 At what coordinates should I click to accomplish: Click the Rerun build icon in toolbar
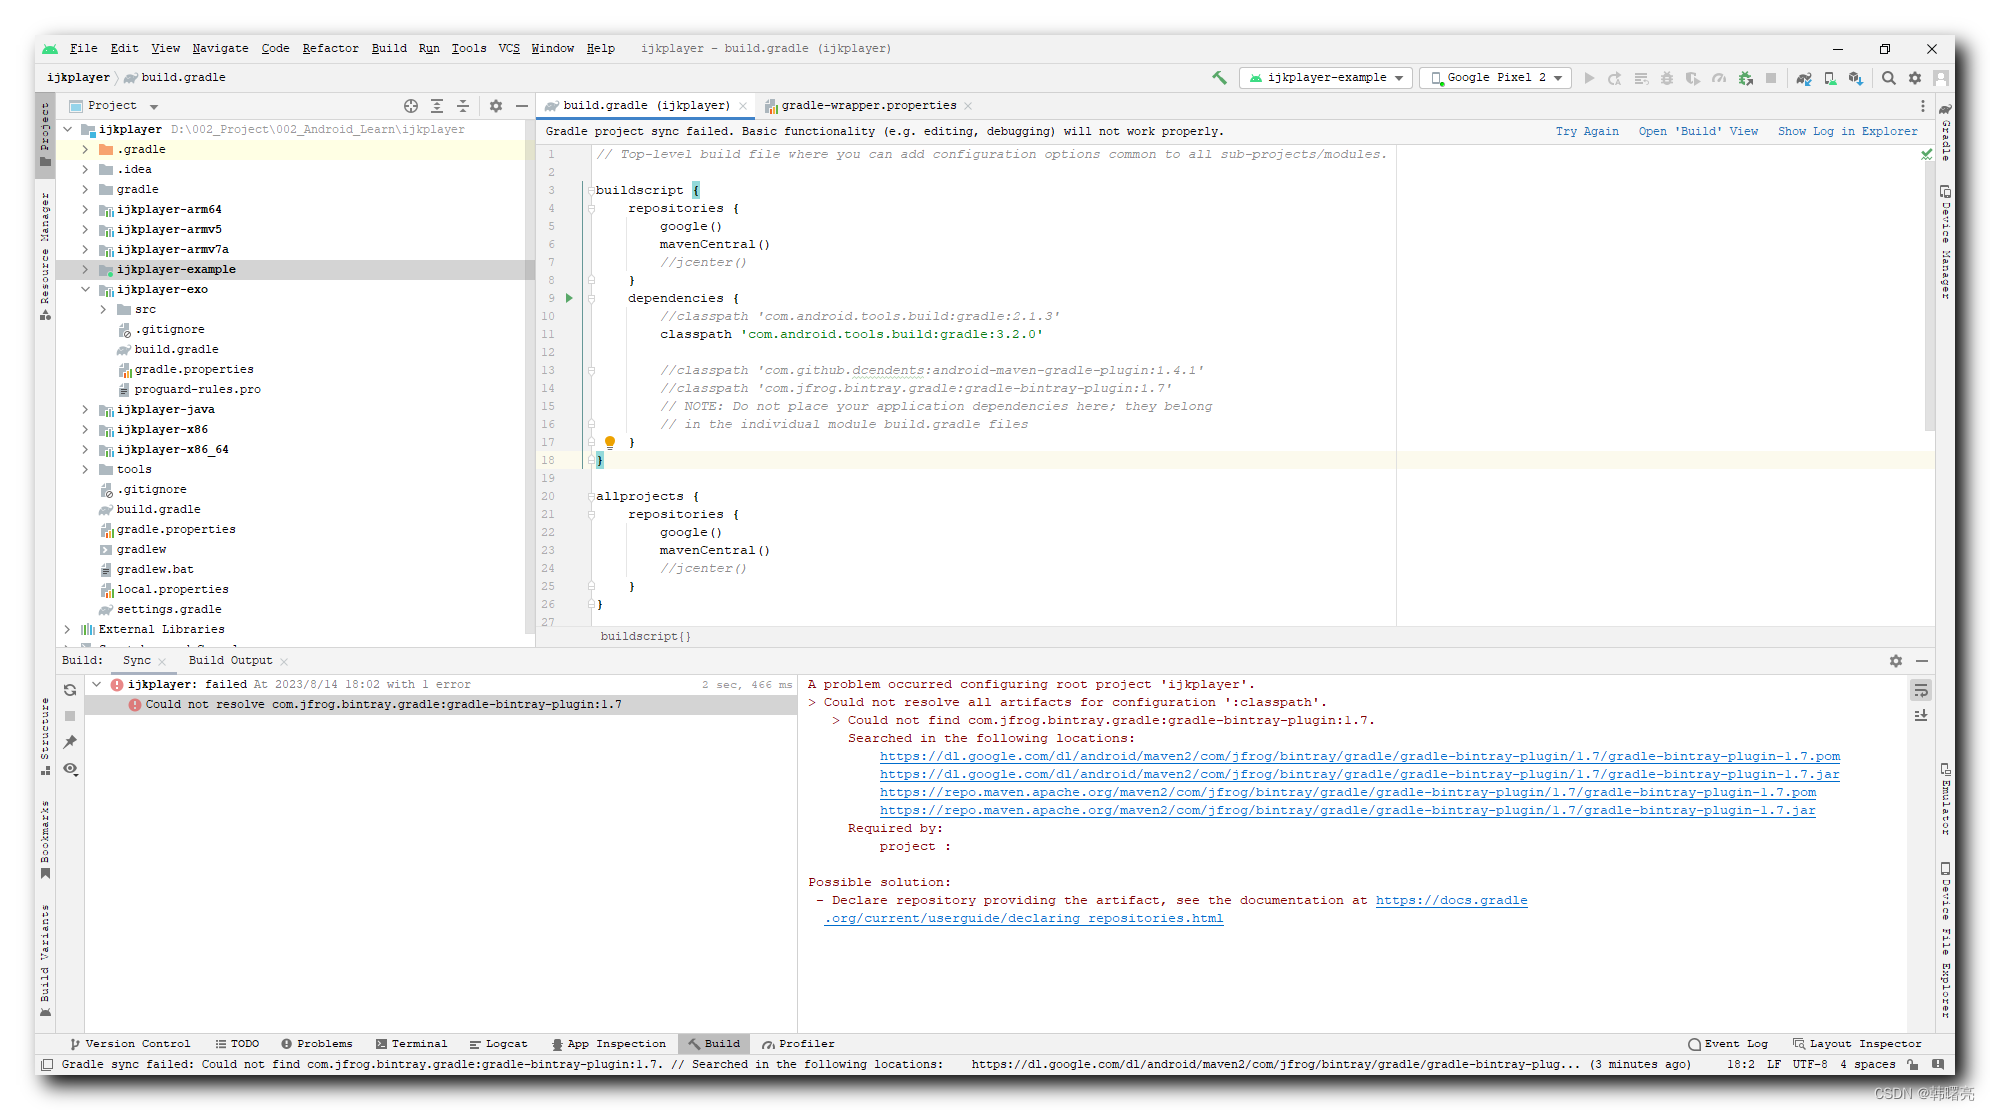click(x=70, y=690)
